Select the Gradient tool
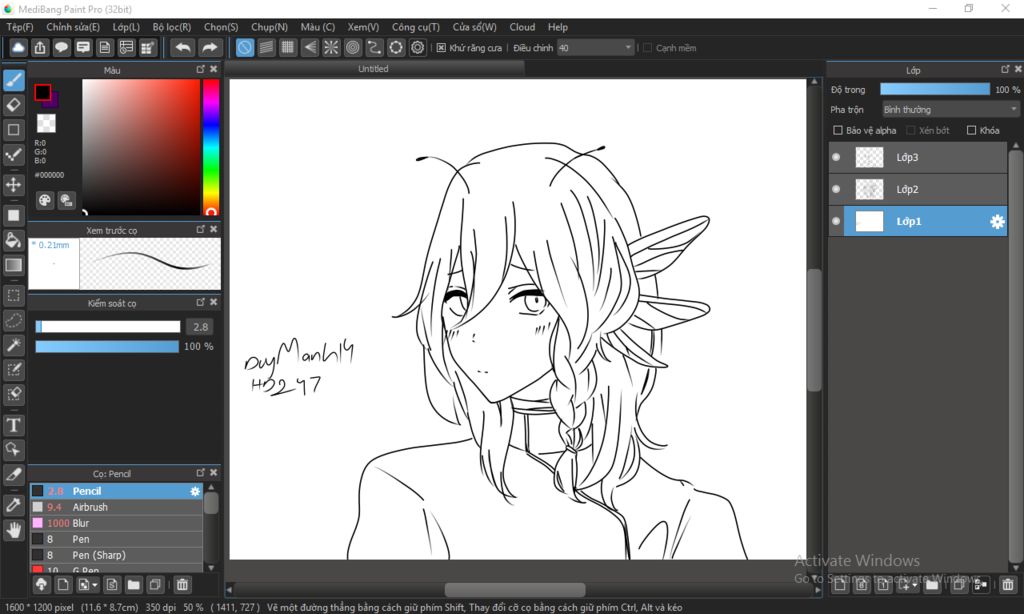Screen dimensions: 1024x614 (x=14, y=265)
